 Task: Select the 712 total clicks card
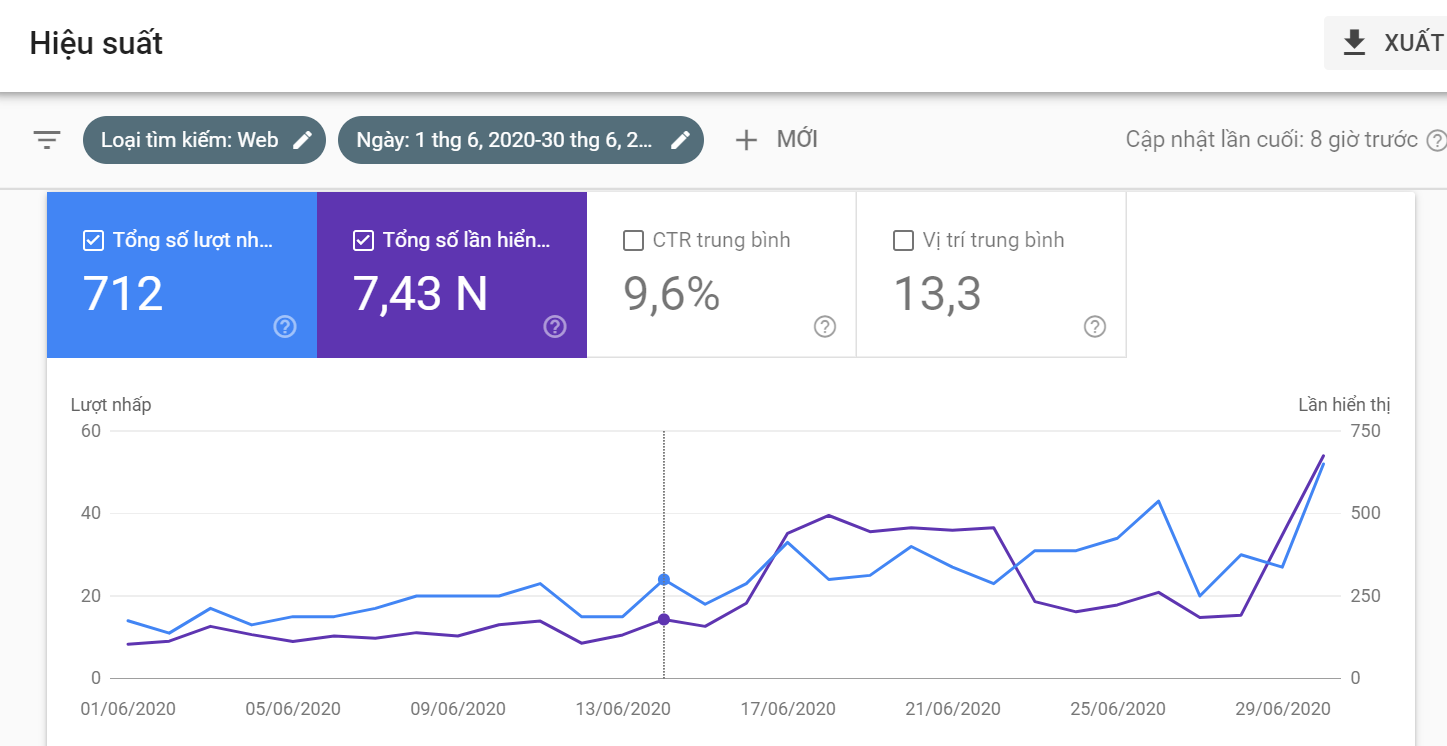[182, 275]
